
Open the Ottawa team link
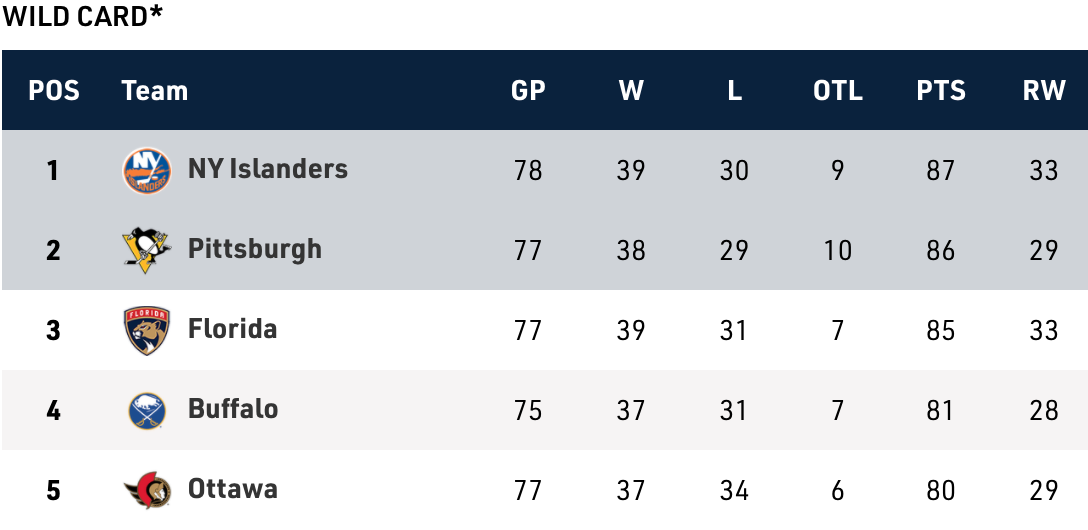(x=232, y=489)
